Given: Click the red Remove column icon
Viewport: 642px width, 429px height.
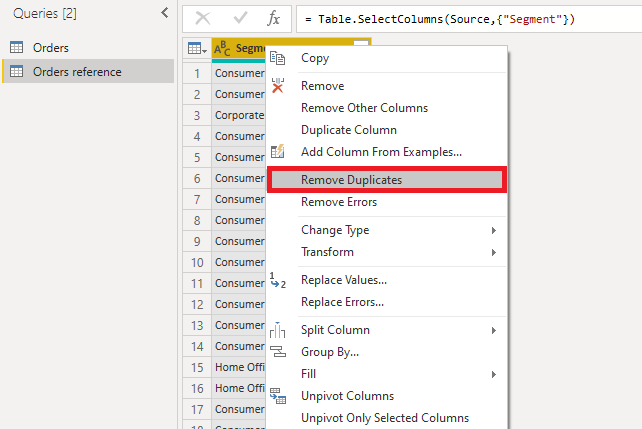Looking at the screenshot, I should click(278, 86).
